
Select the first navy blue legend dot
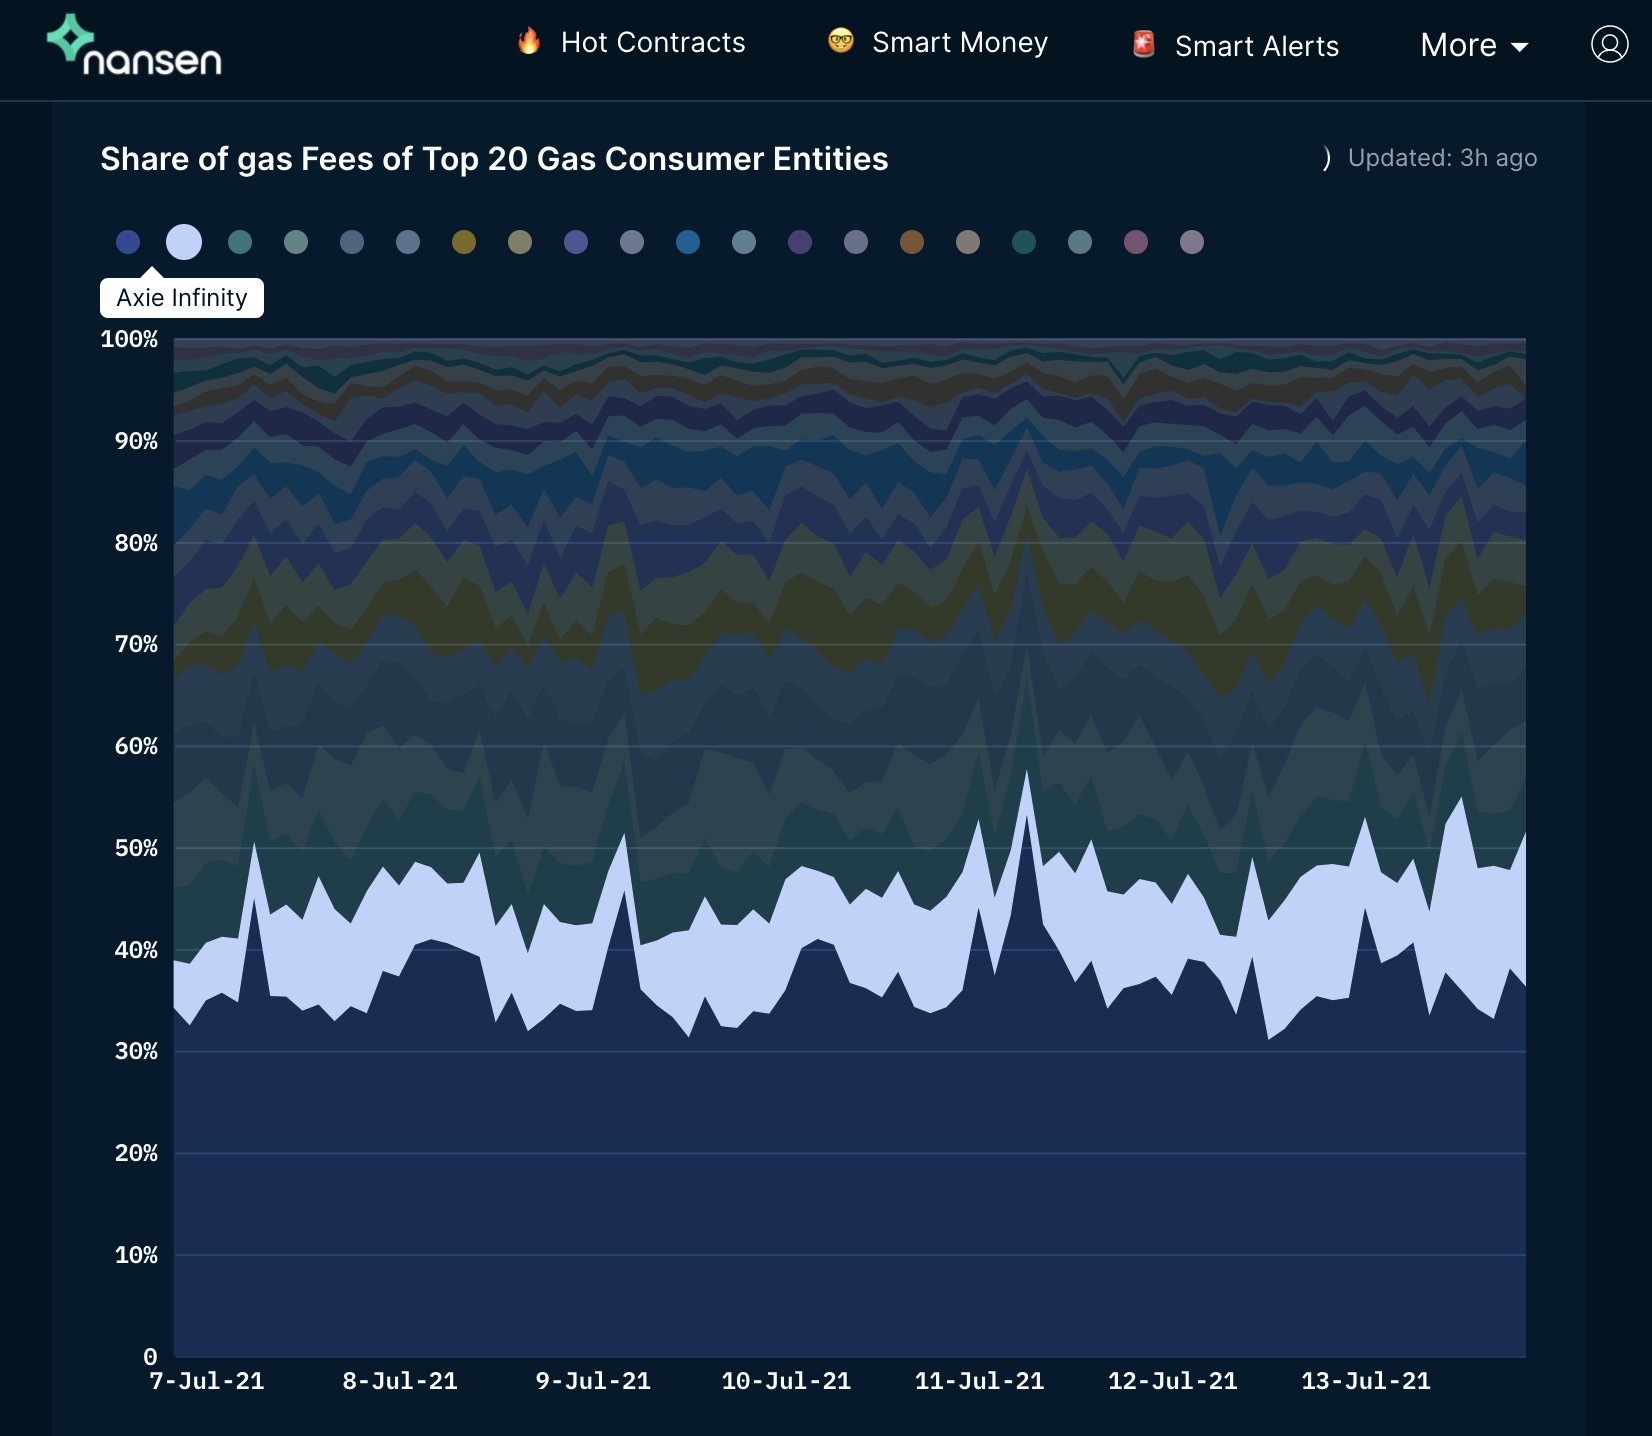coord(128,242)
